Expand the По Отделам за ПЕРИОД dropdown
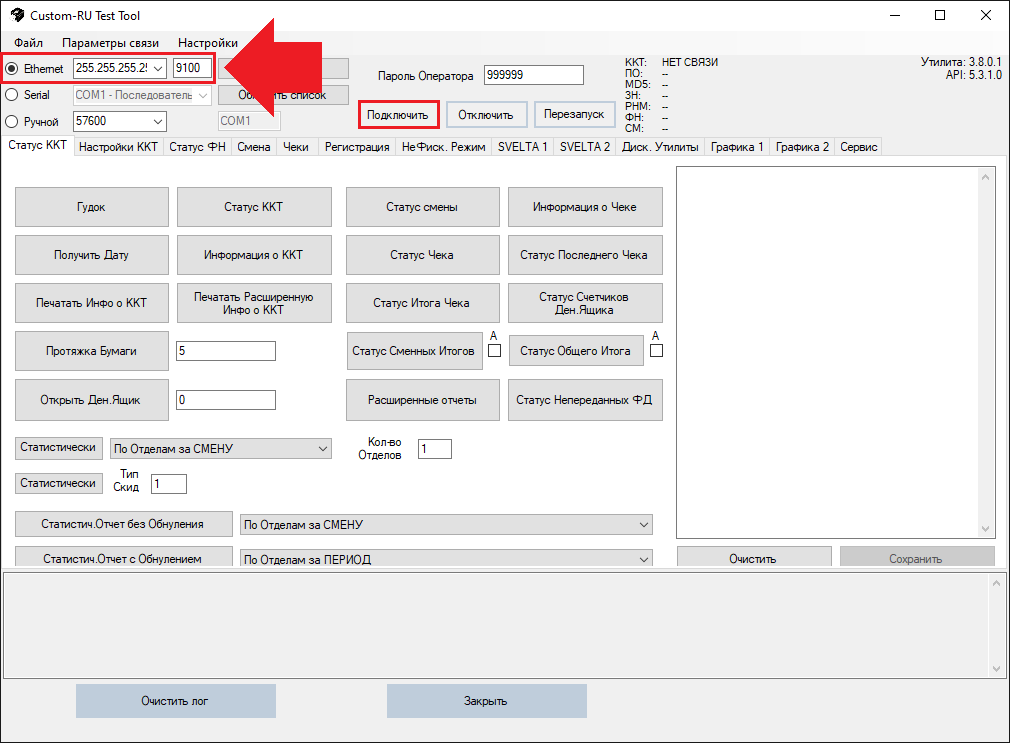This screenshot has width=1010, height=743. [643, 559]
